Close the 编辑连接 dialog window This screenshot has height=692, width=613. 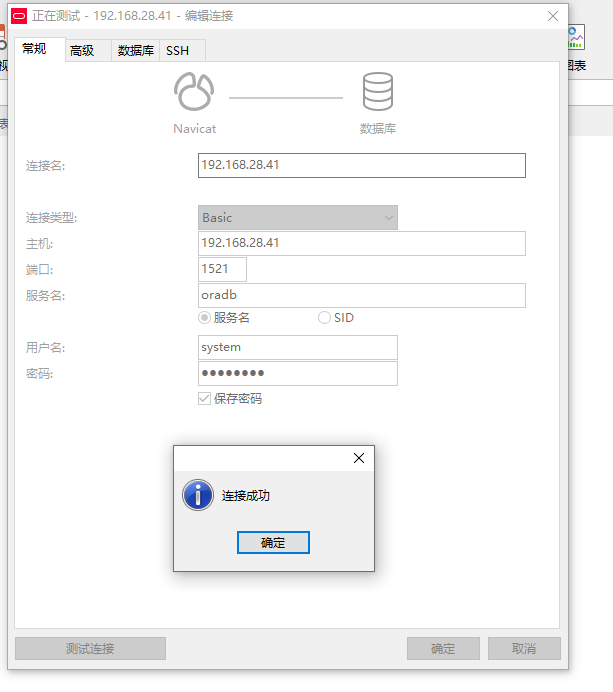pyautogui.click(x=553, y=16)
